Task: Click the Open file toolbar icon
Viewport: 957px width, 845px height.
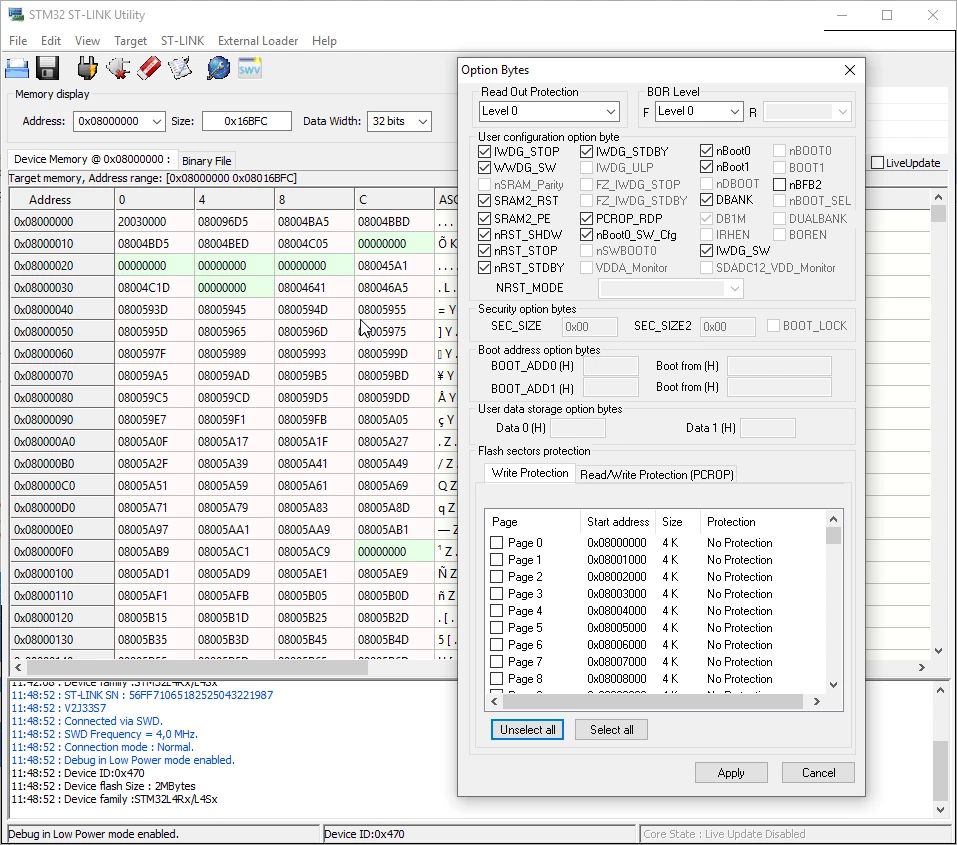Action: click(x=17, y=68)
